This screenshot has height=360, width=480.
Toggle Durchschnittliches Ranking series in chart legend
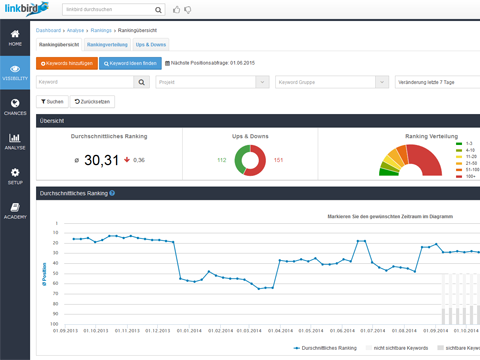point(325,348)
